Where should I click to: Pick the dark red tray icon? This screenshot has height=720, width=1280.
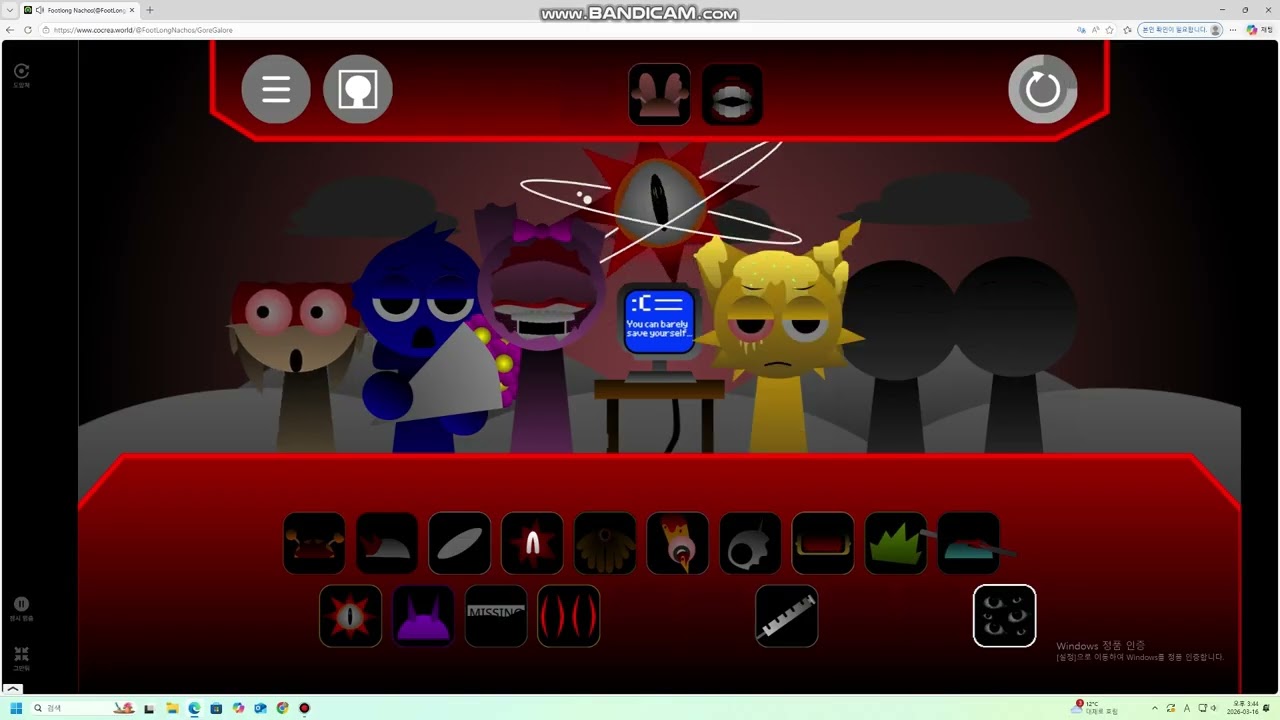[x=823, y=543]
